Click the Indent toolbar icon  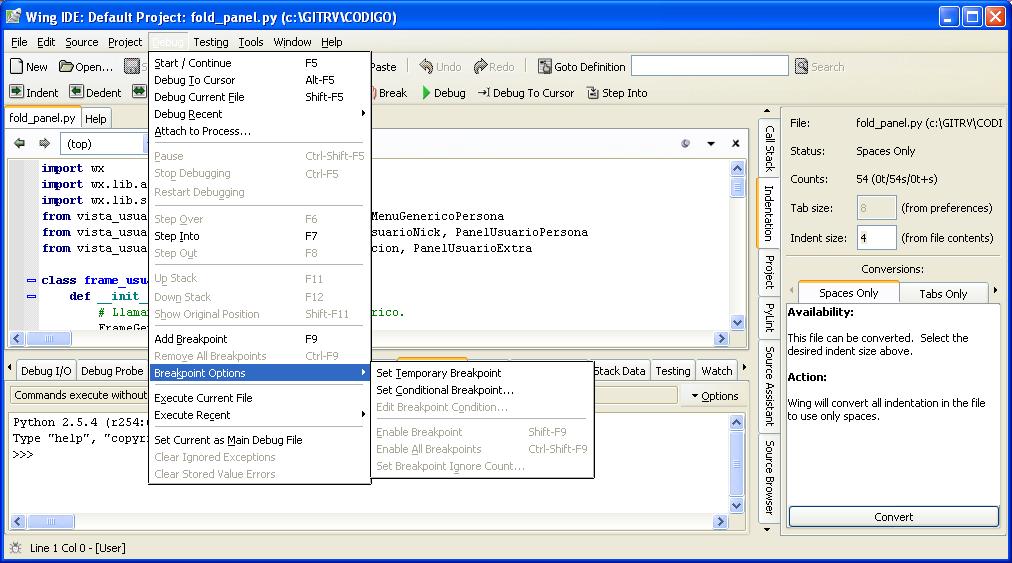coord(17,92)
